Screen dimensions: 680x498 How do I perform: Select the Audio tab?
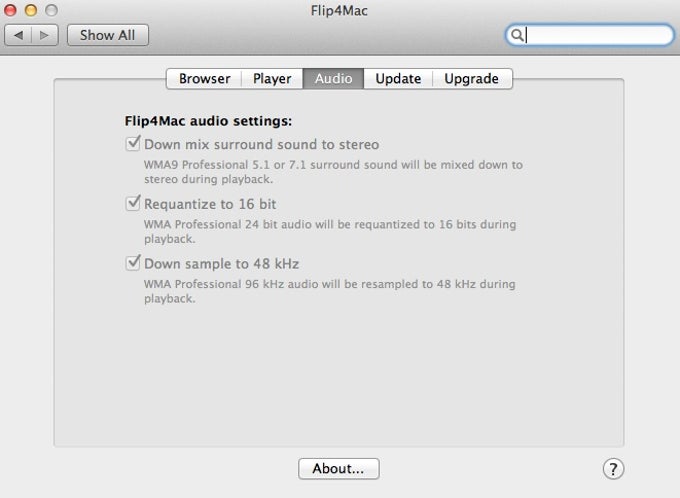(x=333, y=79)
